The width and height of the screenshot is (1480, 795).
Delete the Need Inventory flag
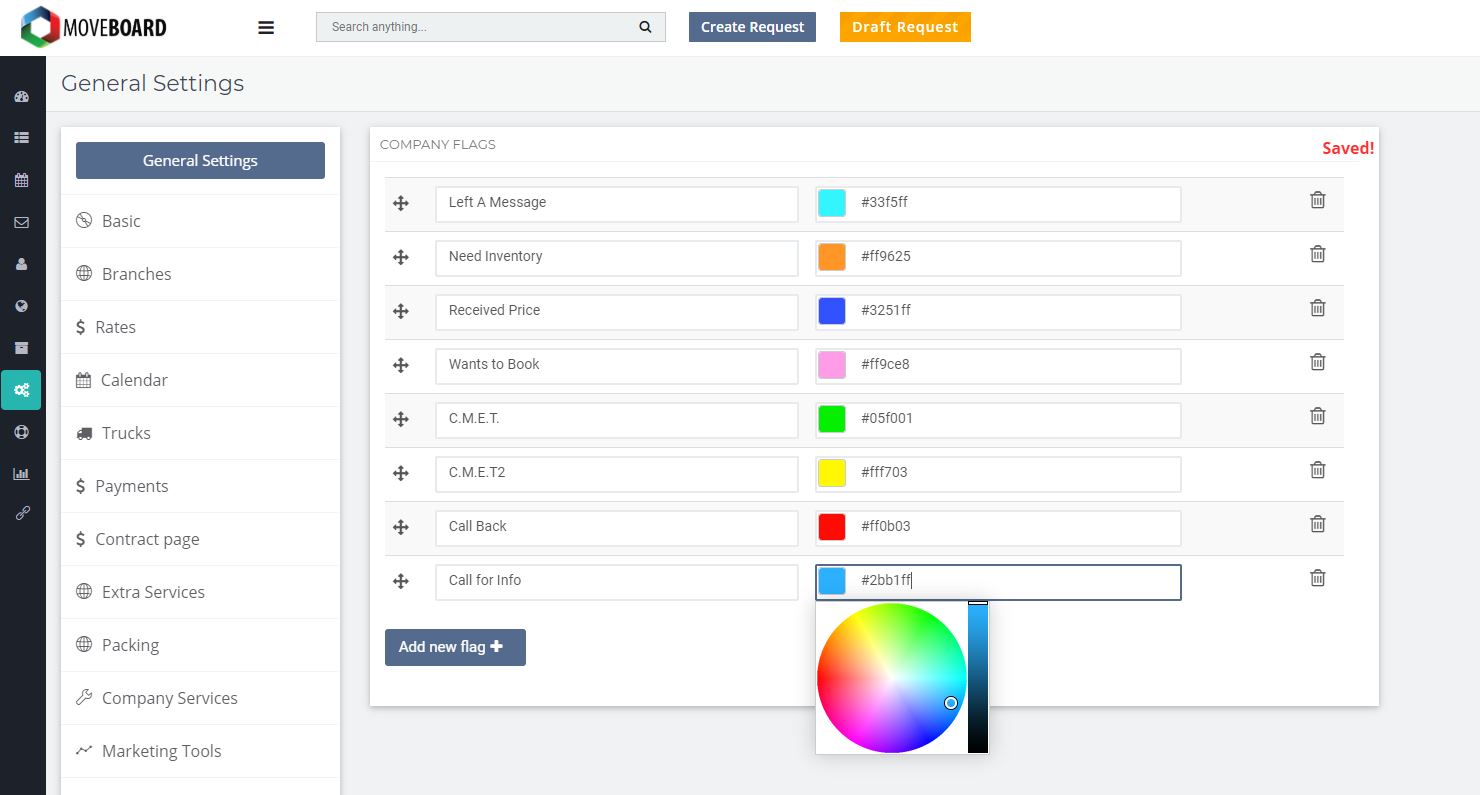[1318, 254]
